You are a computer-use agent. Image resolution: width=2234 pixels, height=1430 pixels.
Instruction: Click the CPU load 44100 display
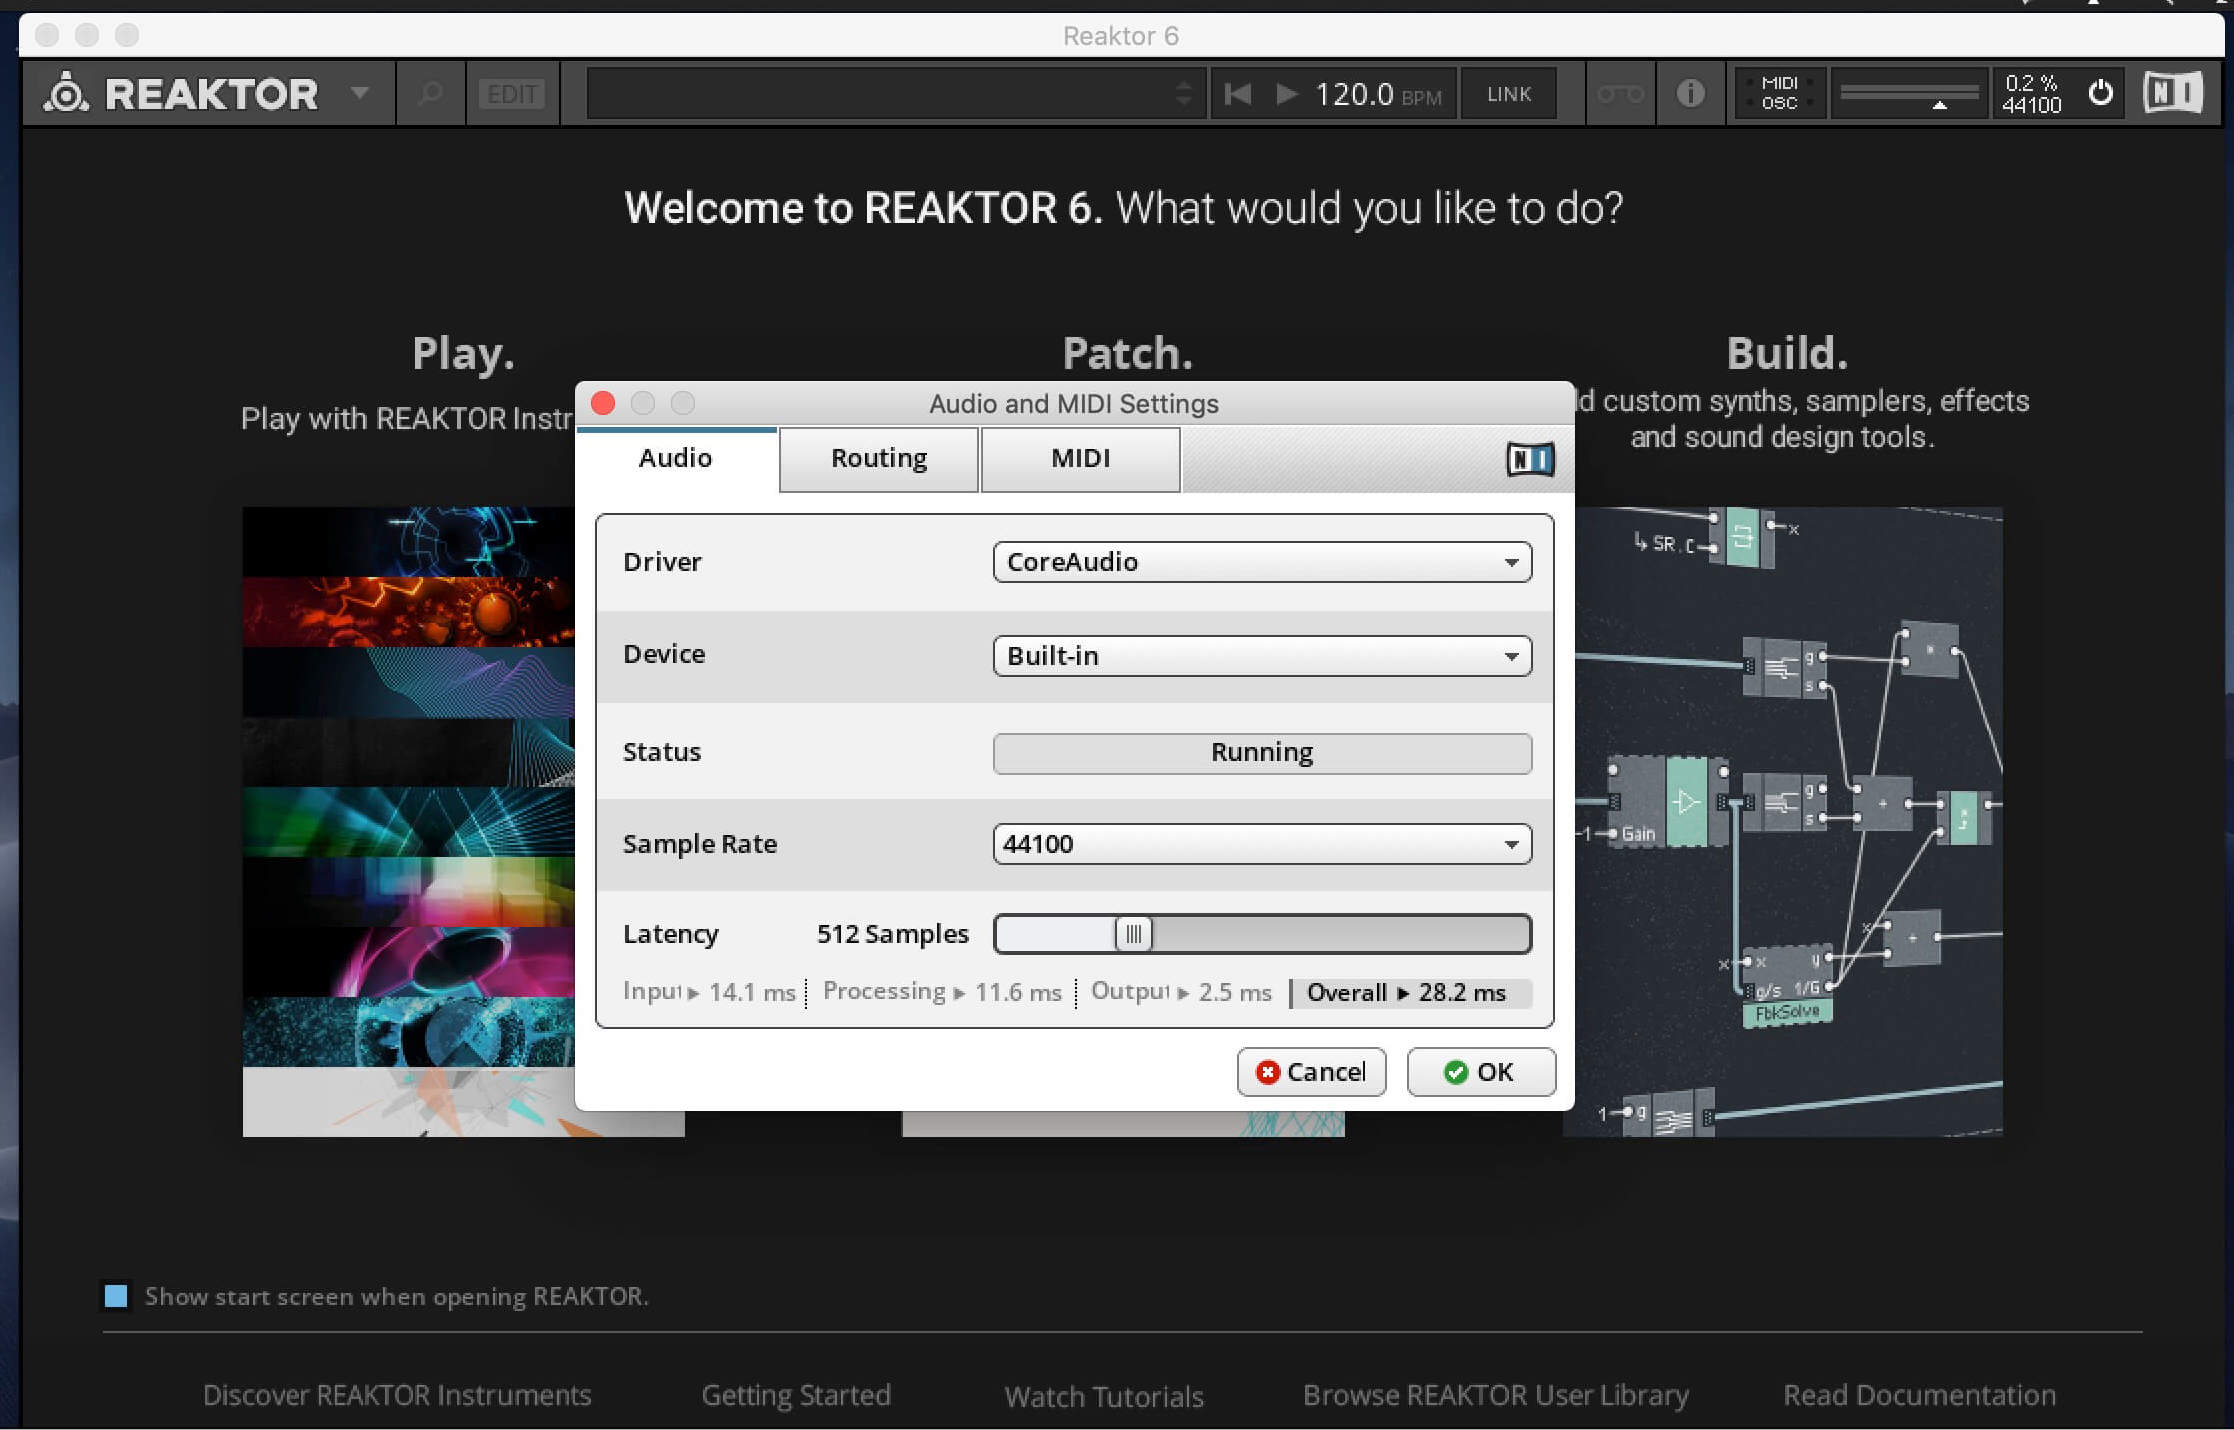(x=2032, y=94)
